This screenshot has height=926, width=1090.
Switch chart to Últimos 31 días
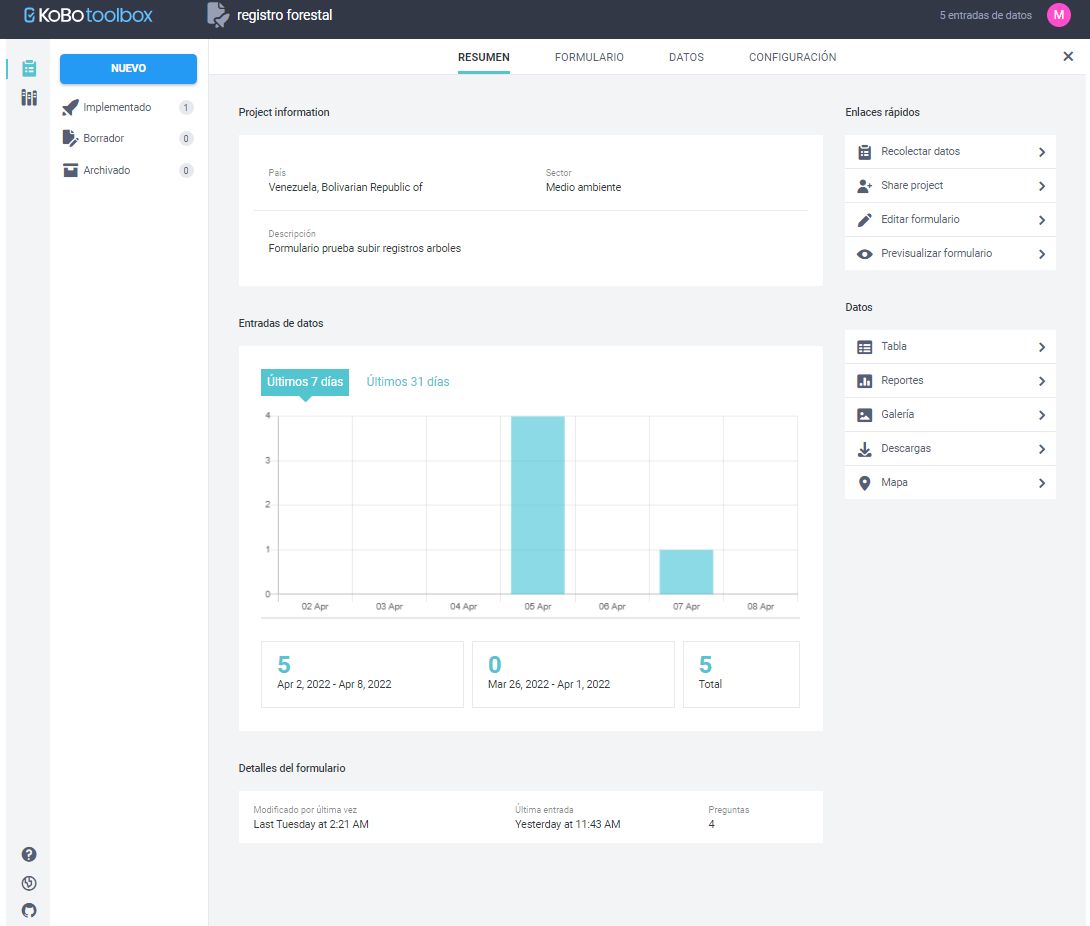pos(408,382)
